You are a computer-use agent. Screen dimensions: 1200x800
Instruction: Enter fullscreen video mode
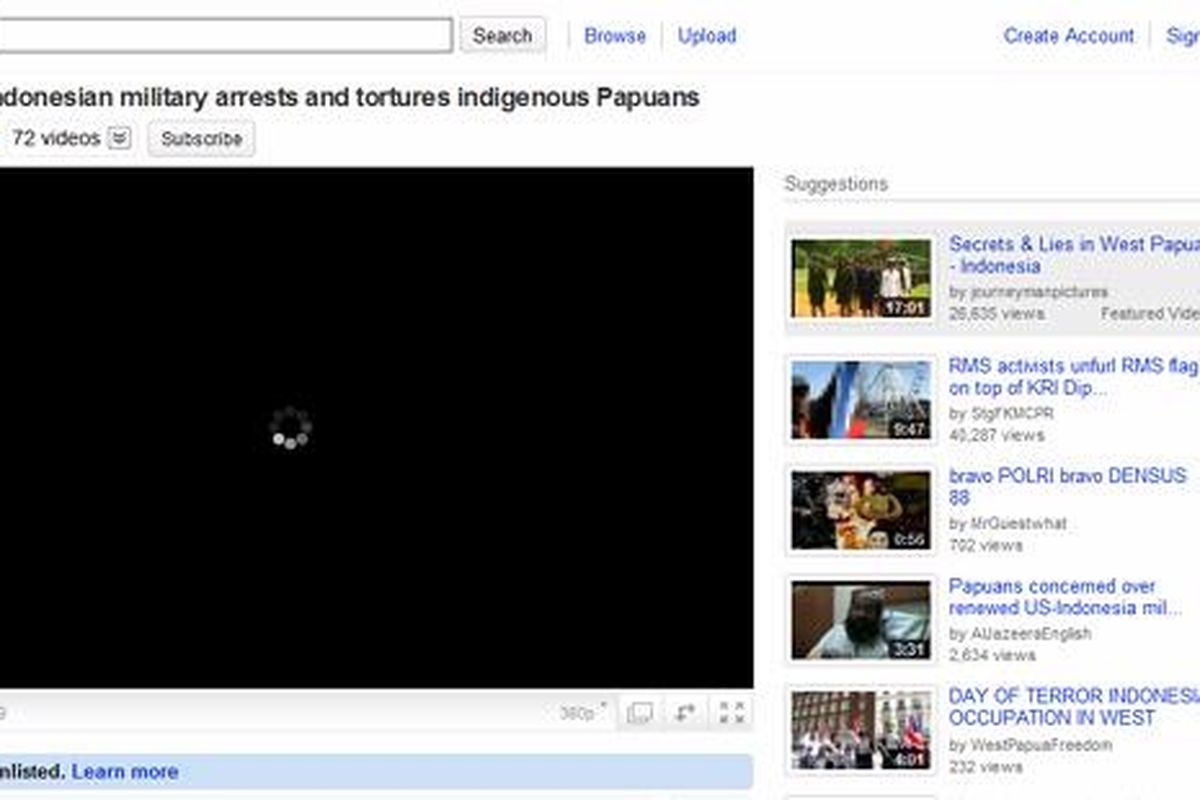click(x=732, y=713)
